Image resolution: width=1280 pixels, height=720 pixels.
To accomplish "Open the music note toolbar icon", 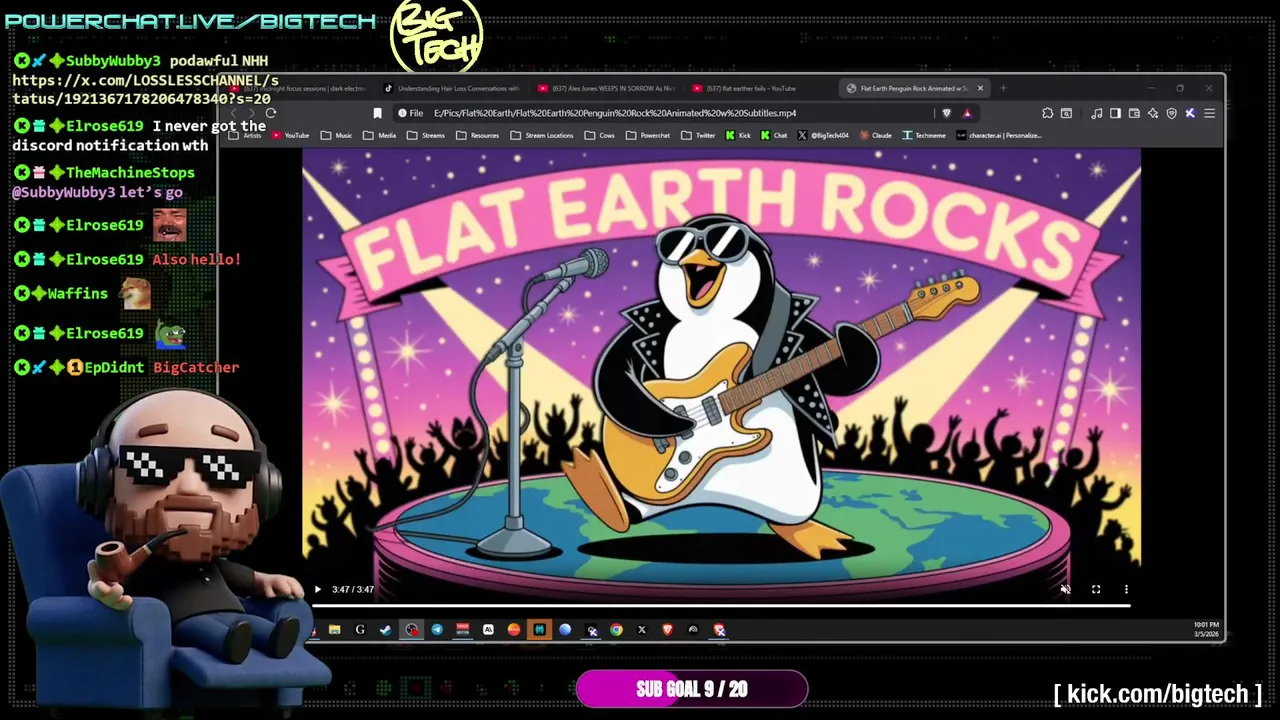I will point(1097,113).
